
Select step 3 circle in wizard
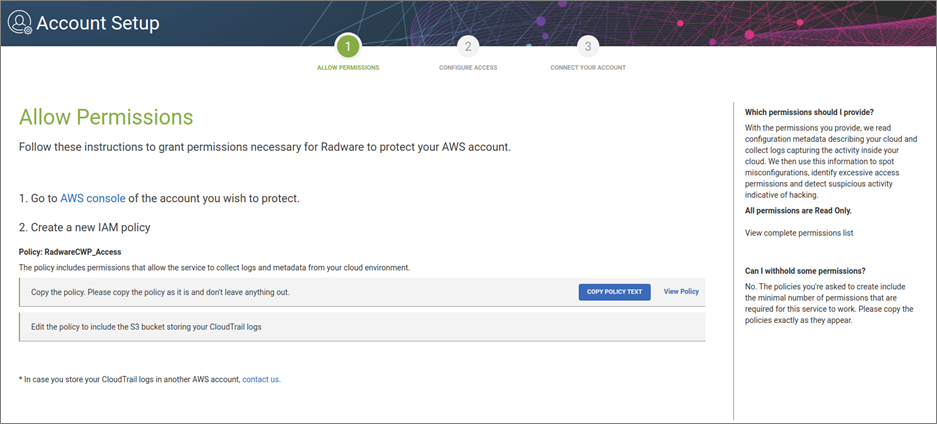click(x=588, y=46)
